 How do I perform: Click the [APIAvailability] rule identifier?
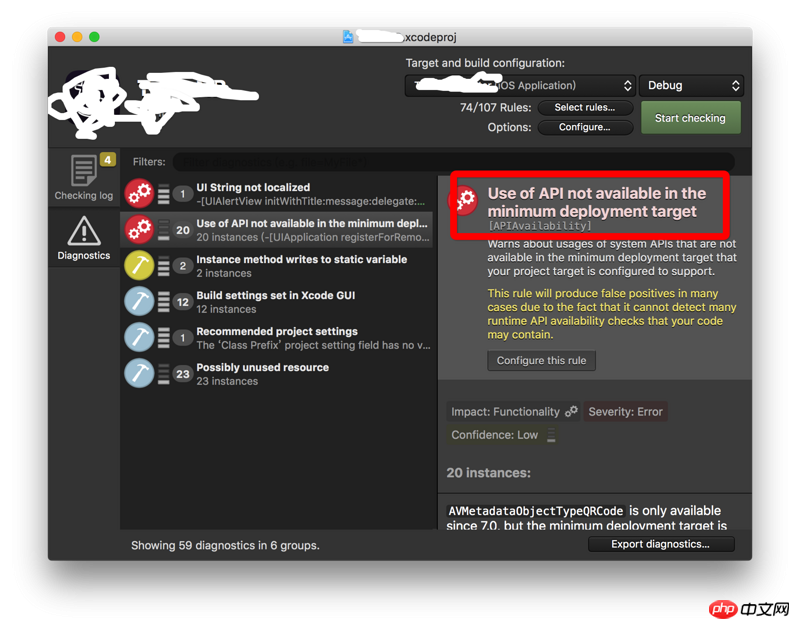pyautogui.click(x=540, y=226)
